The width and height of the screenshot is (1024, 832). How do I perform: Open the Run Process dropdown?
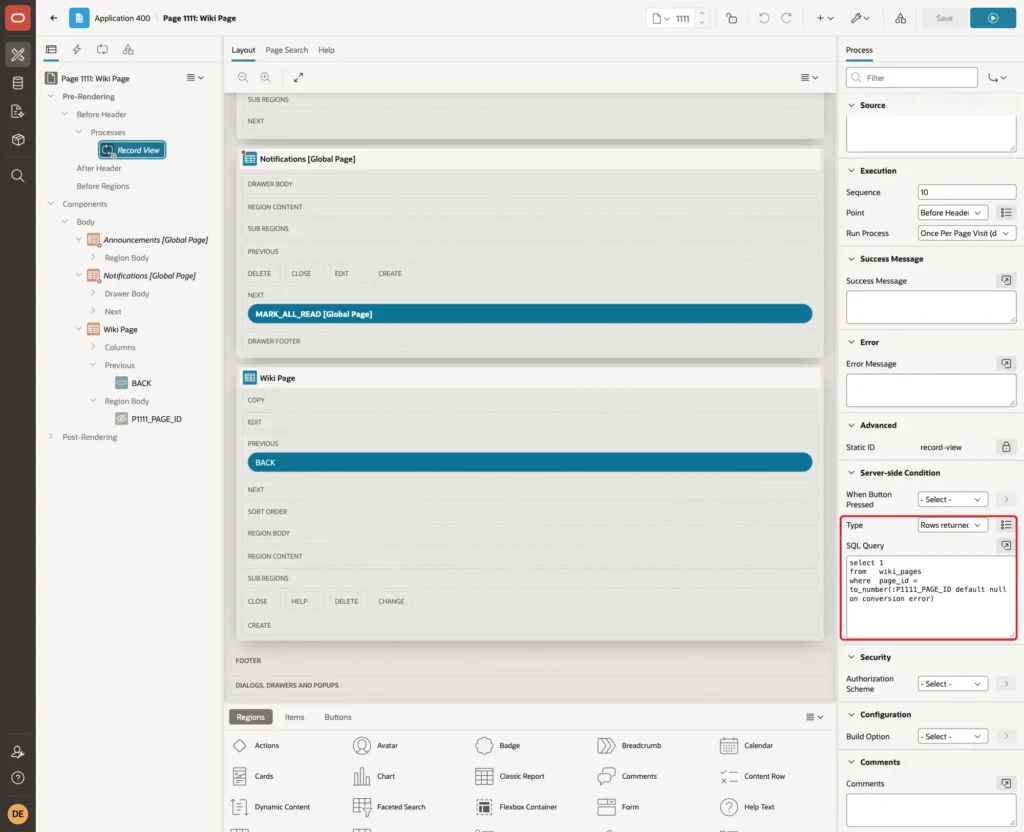coord(967,233)
